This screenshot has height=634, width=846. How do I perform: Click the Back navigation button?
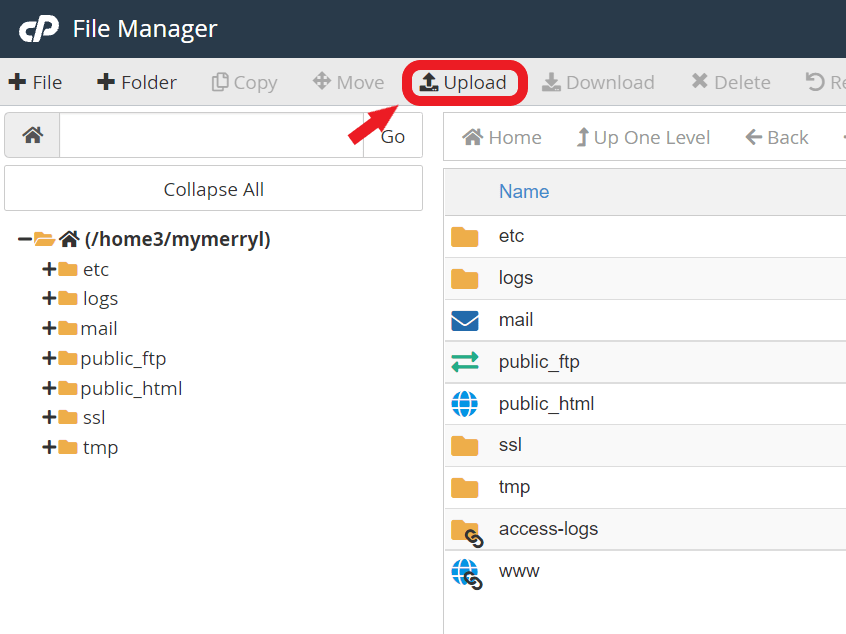(x=777, y=138)
